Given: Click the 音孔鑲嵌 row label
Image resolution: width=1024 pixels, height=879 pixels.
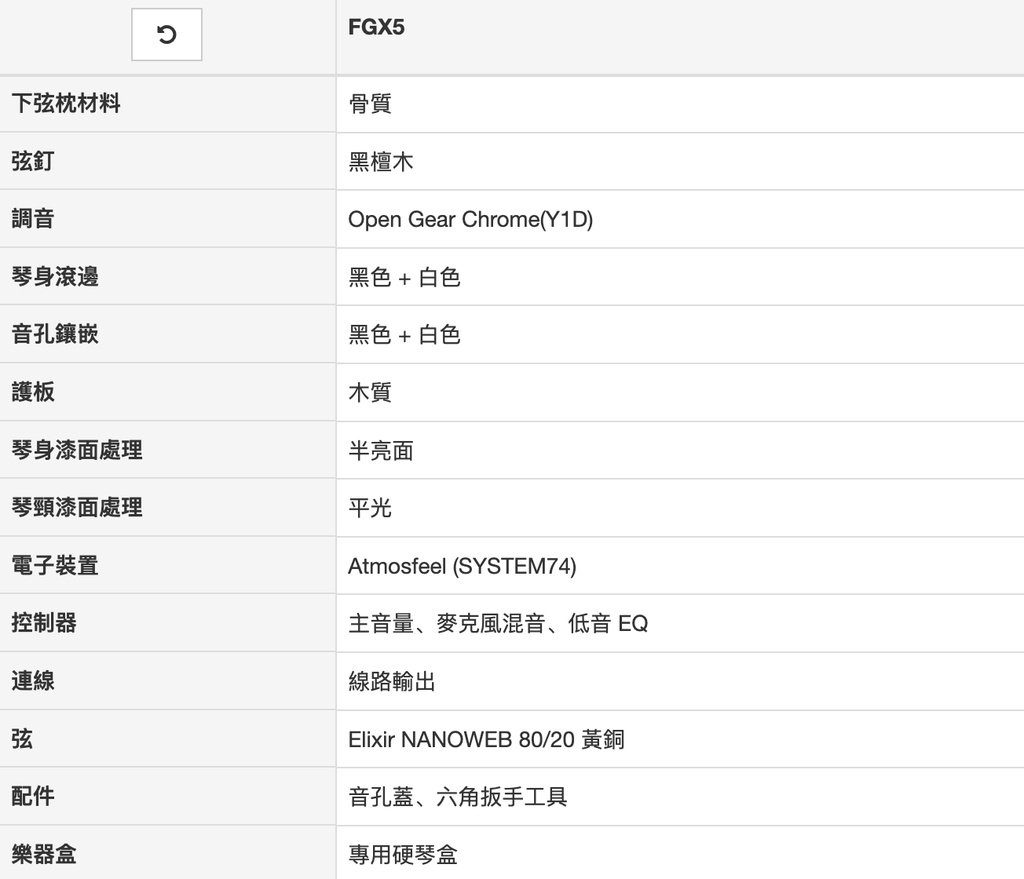Looking at the screenshot, I should tap(55, 334).
